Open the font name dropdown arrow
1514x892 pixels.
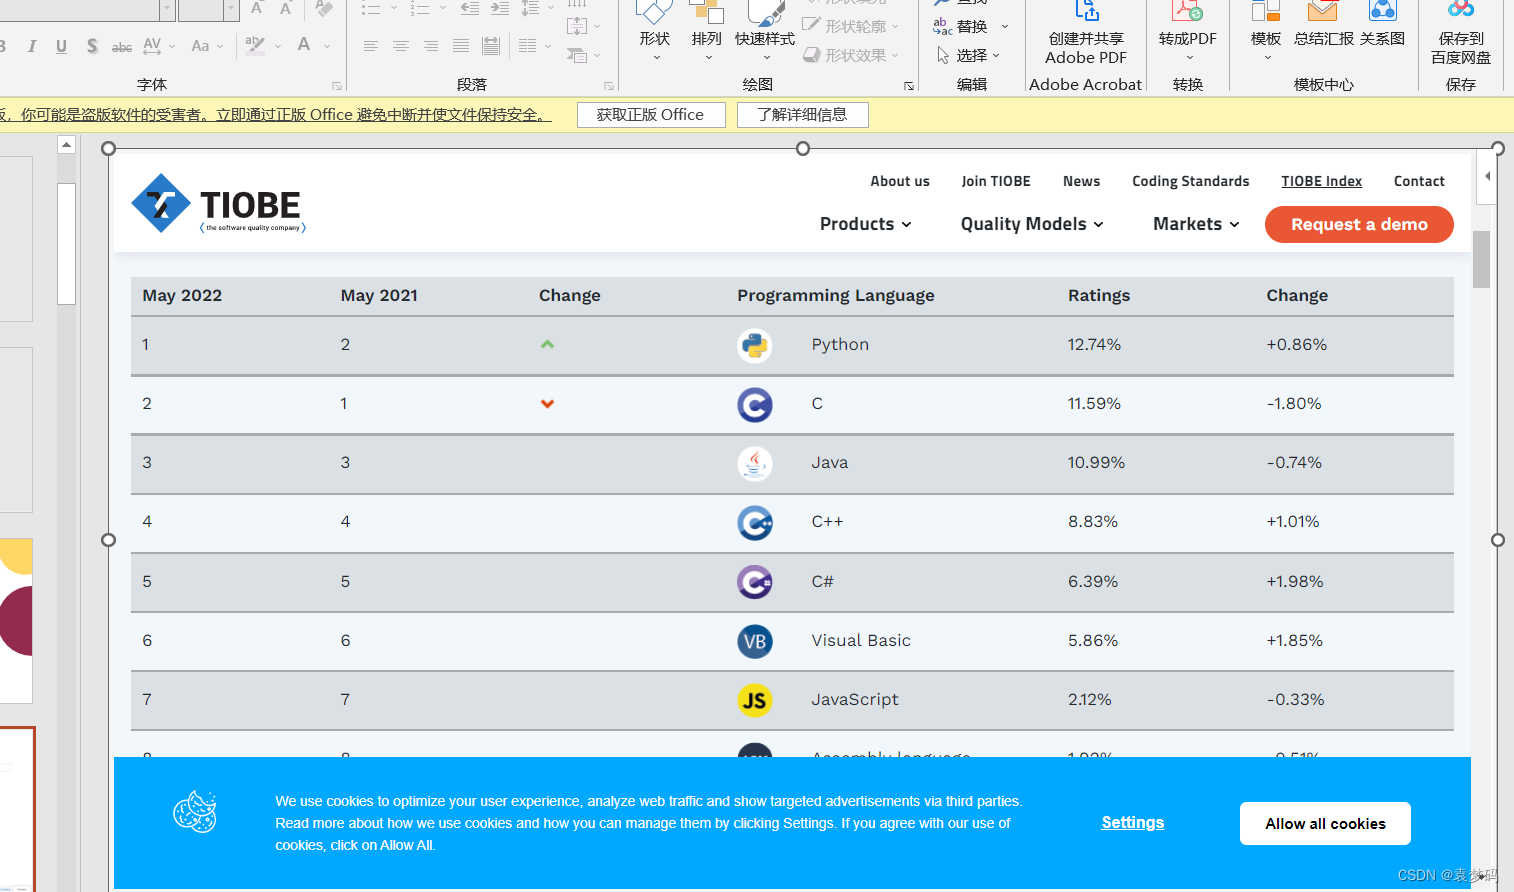pyautogui.click(x=167, y=9)
